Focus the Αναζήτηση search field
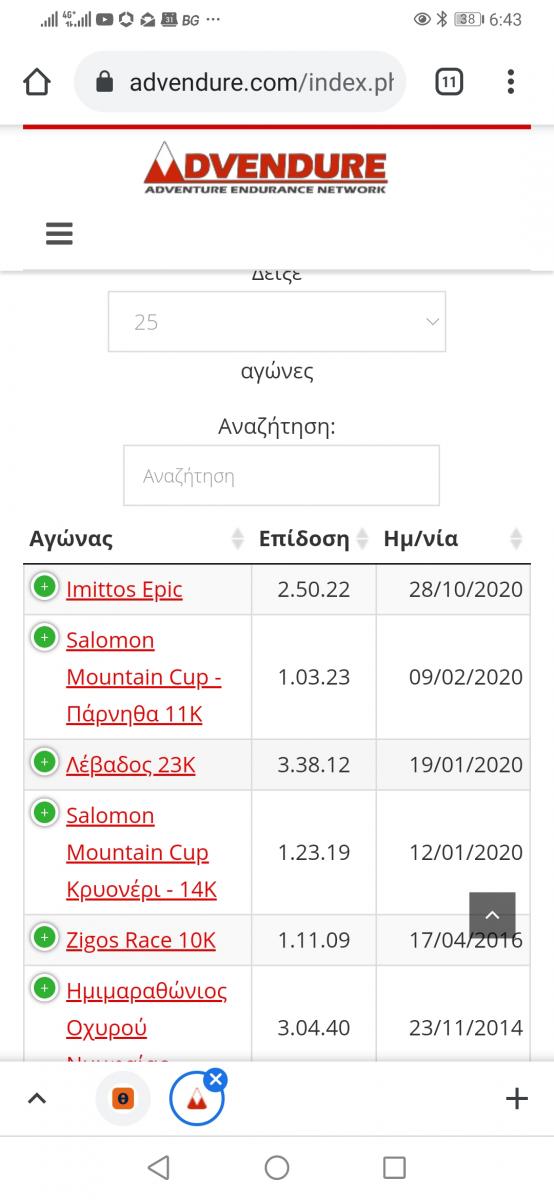This screenshot has width=554, height=1200. (281, 475)
